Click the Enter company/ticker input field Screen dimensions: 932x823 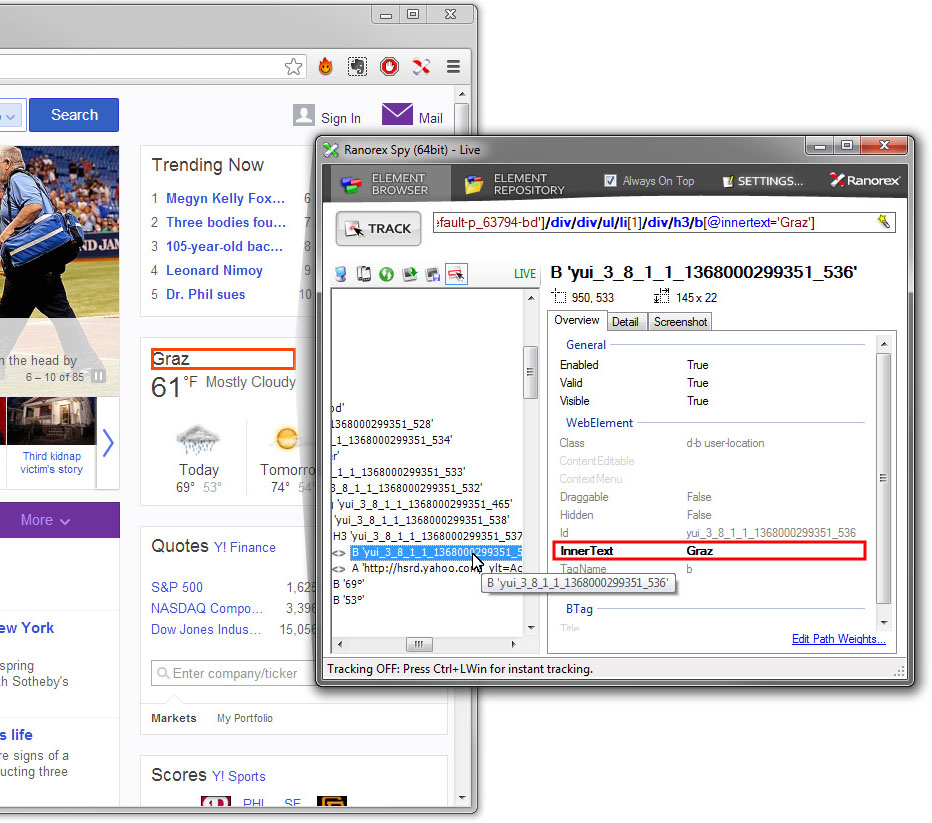[x=235, y=673]
